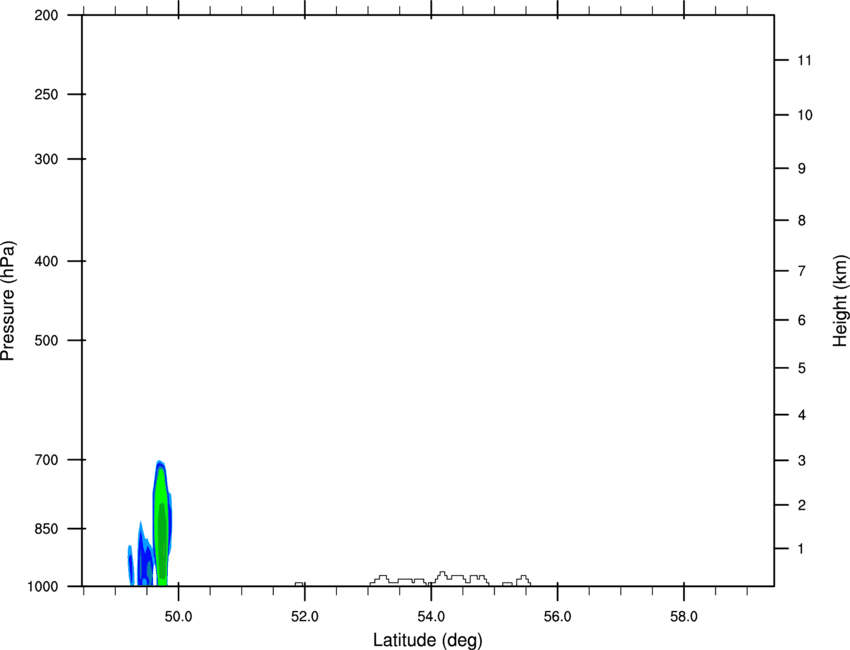Click the 500 pressure tick label
This screenshot has height=650, width=850.
click(46, 340)
